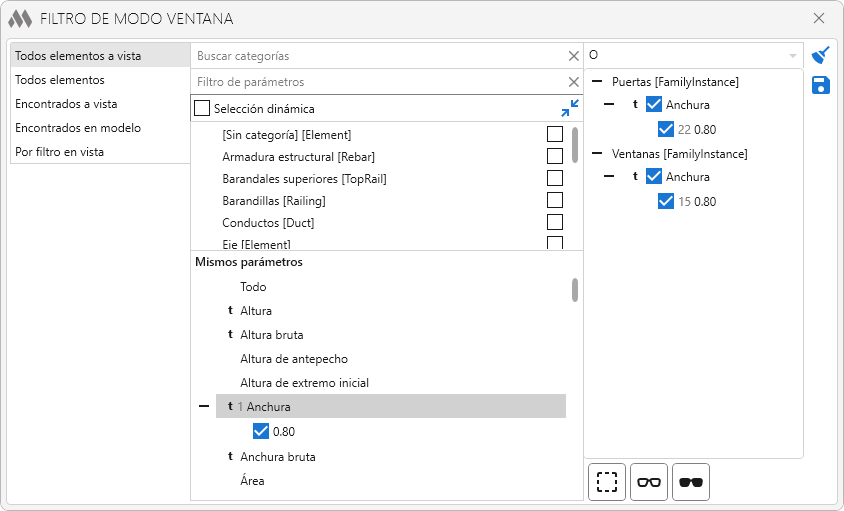Uncheck the 0.80 value under 1 Anchura
The image size is (844, 511).
(x=261, y=432)
